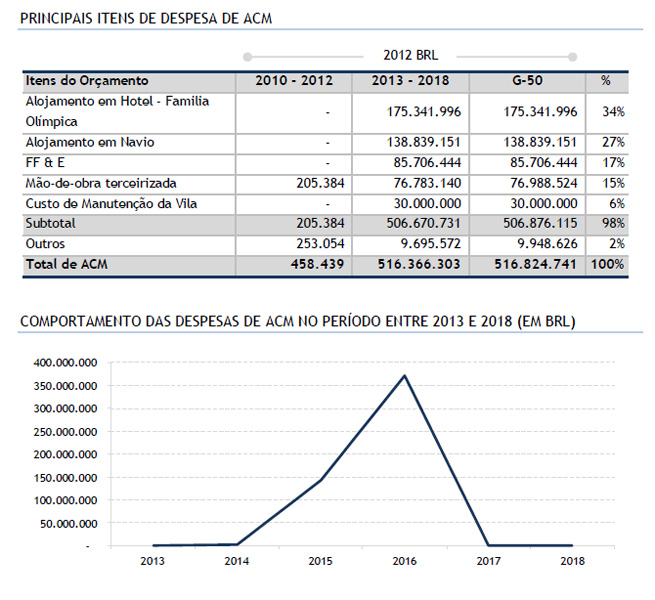Click the 2017 x-axis label

click(488, 561)
